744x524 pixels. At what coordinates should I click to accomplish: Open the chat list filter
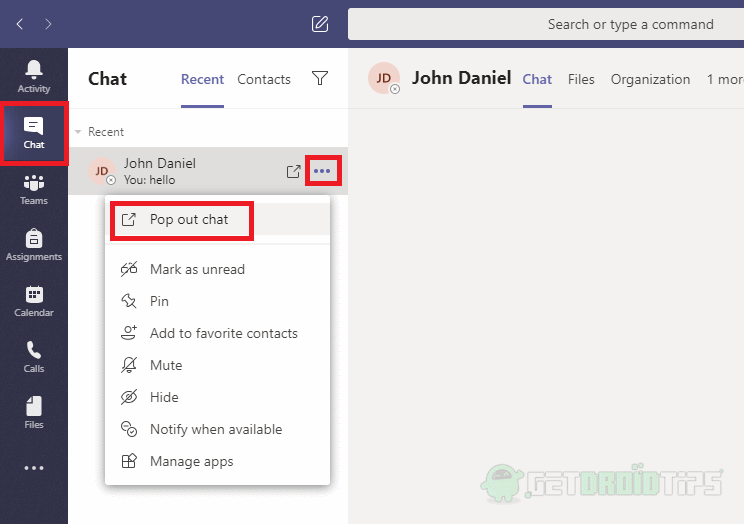click(x=320, y=78)
